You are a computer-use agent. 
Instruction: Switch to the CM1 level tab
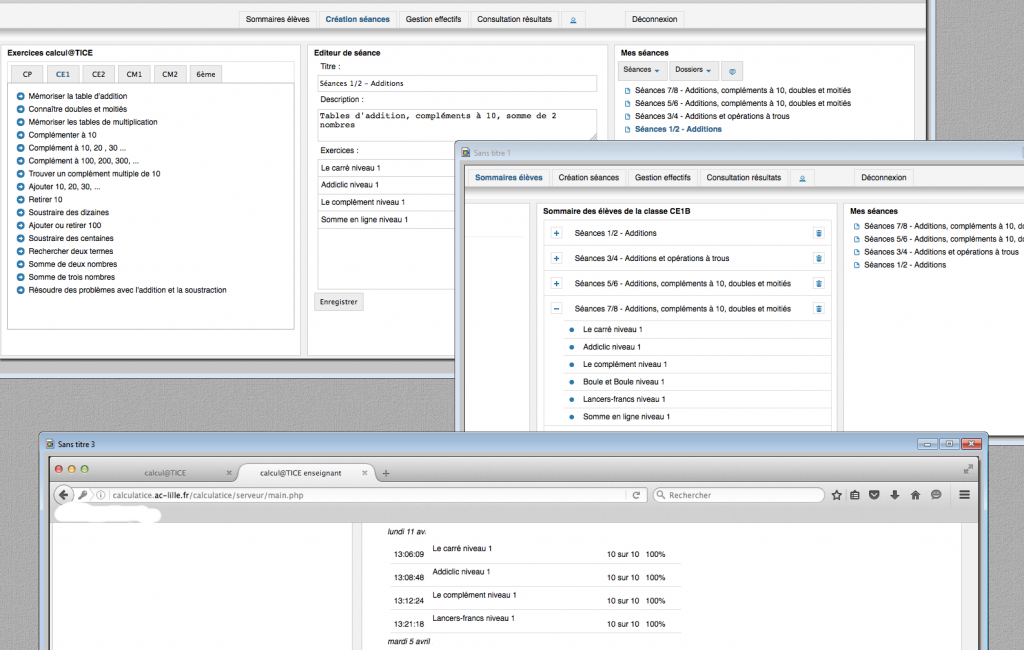click(133, 74)
